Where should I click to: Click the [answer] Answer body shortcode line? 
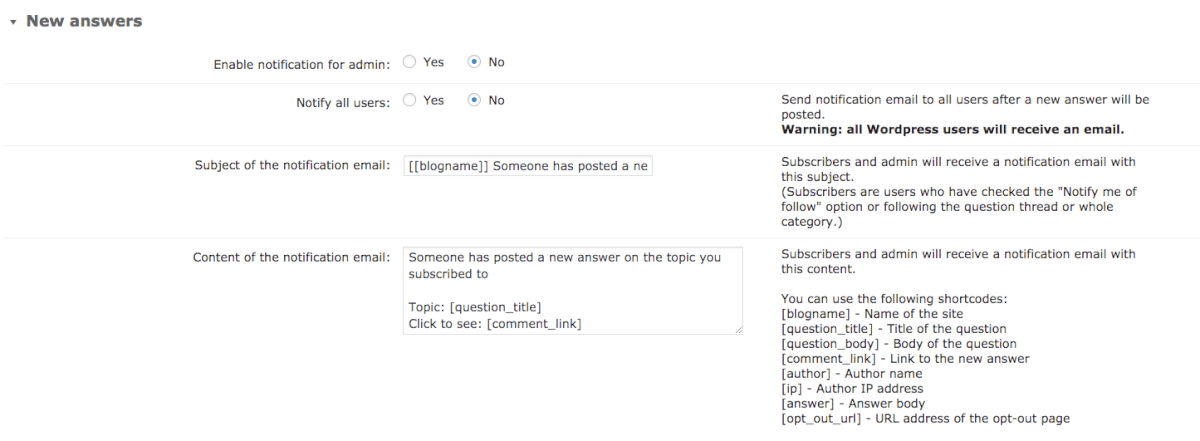pos(853,403)
